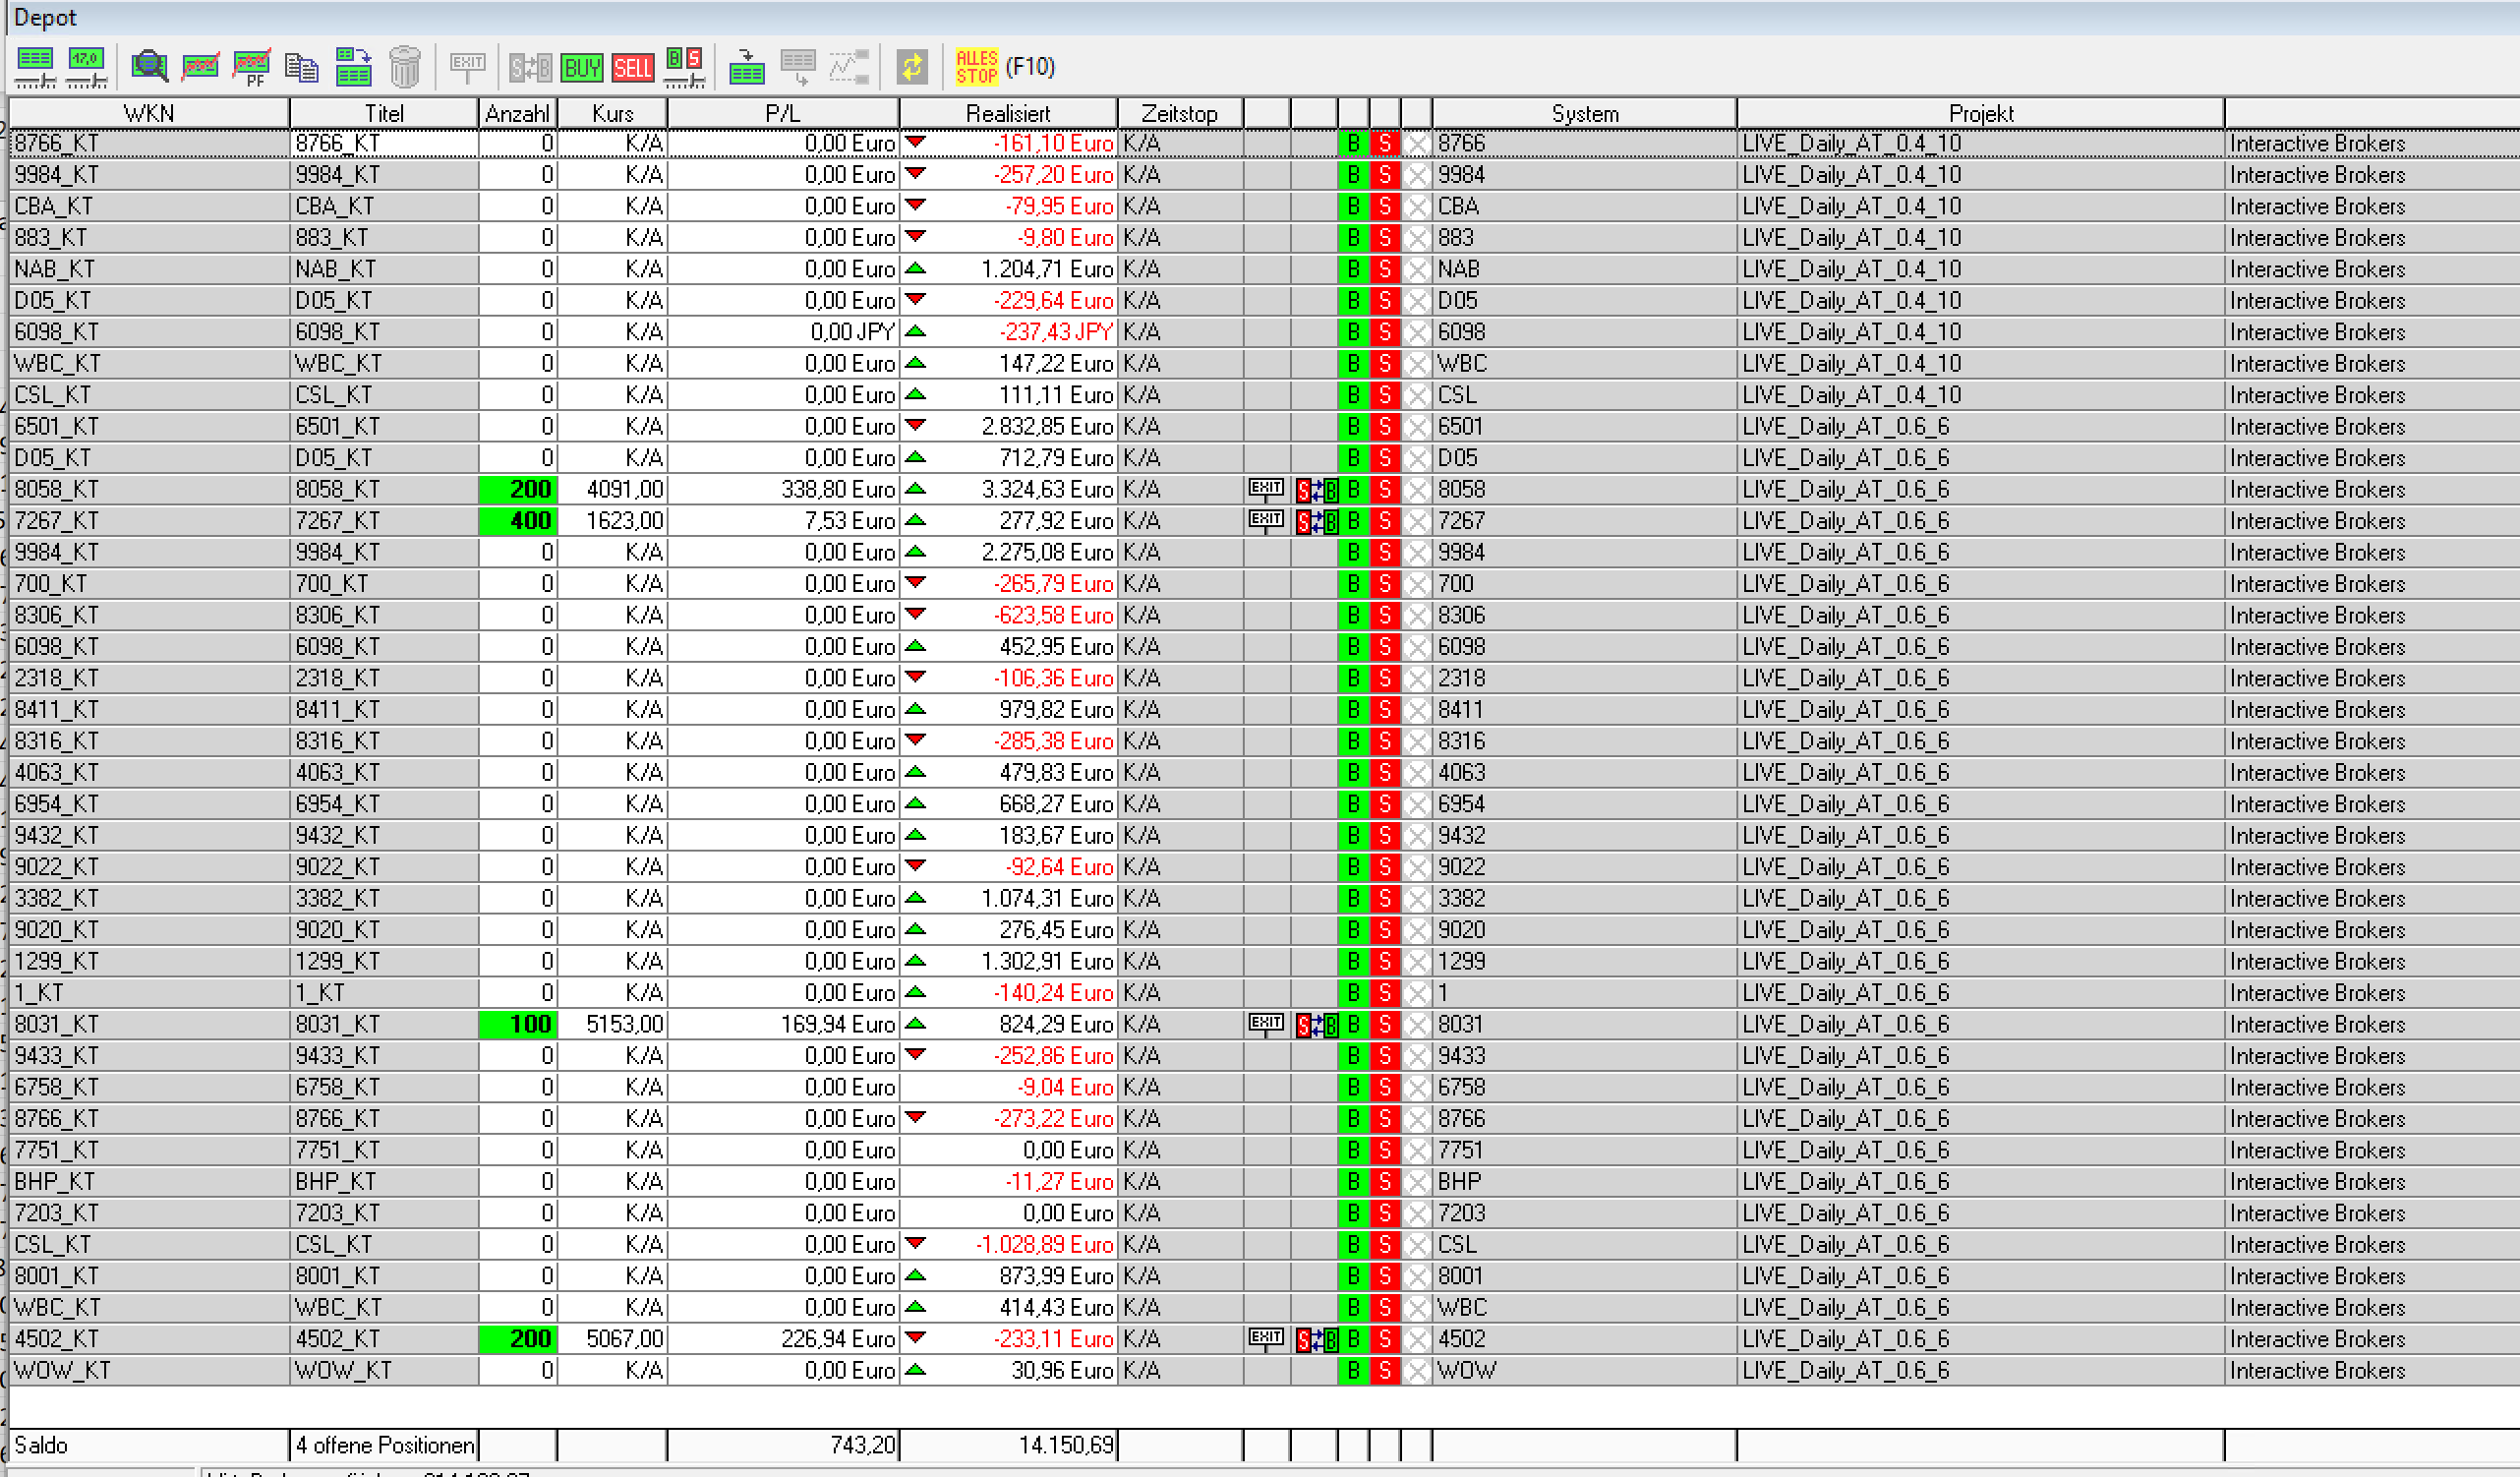Screen dimensions: 2520x1477
Task: Click the import into table arrow icon
Action: click(746, 68)
